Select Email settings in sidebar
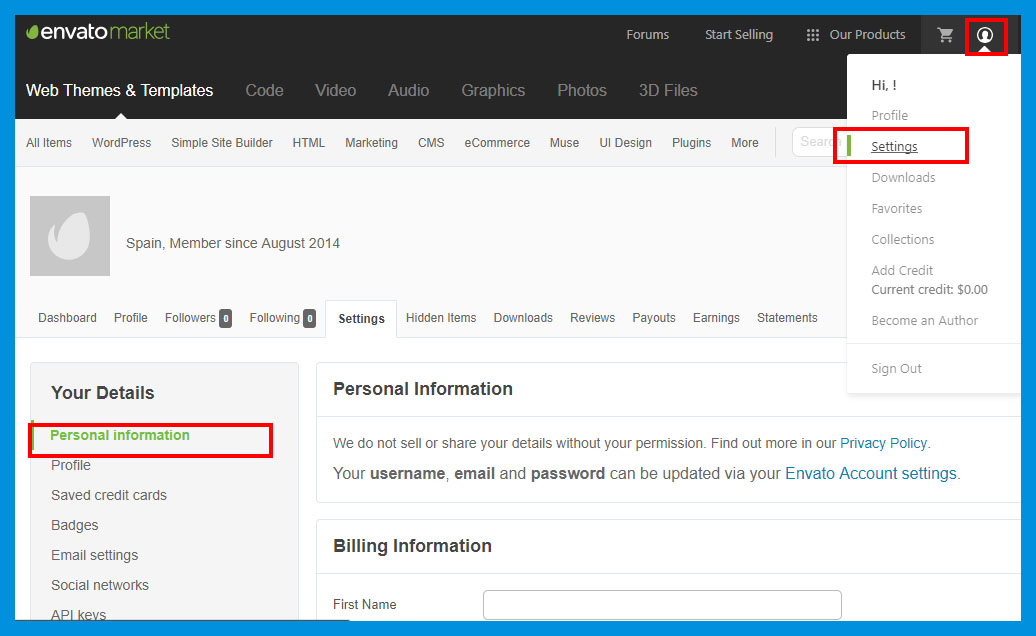The image size is (1036, 636). [x=94, y=555]
